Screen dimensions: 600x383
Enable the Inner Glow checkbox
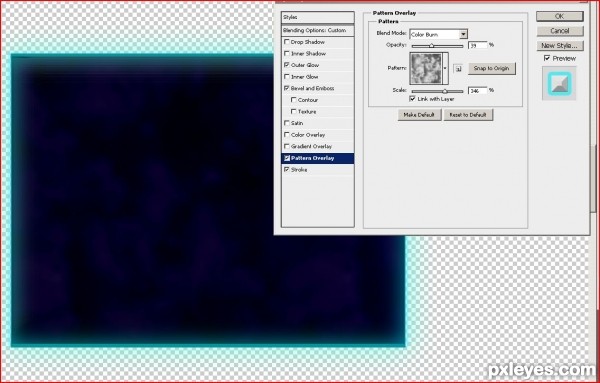[287, 77]
